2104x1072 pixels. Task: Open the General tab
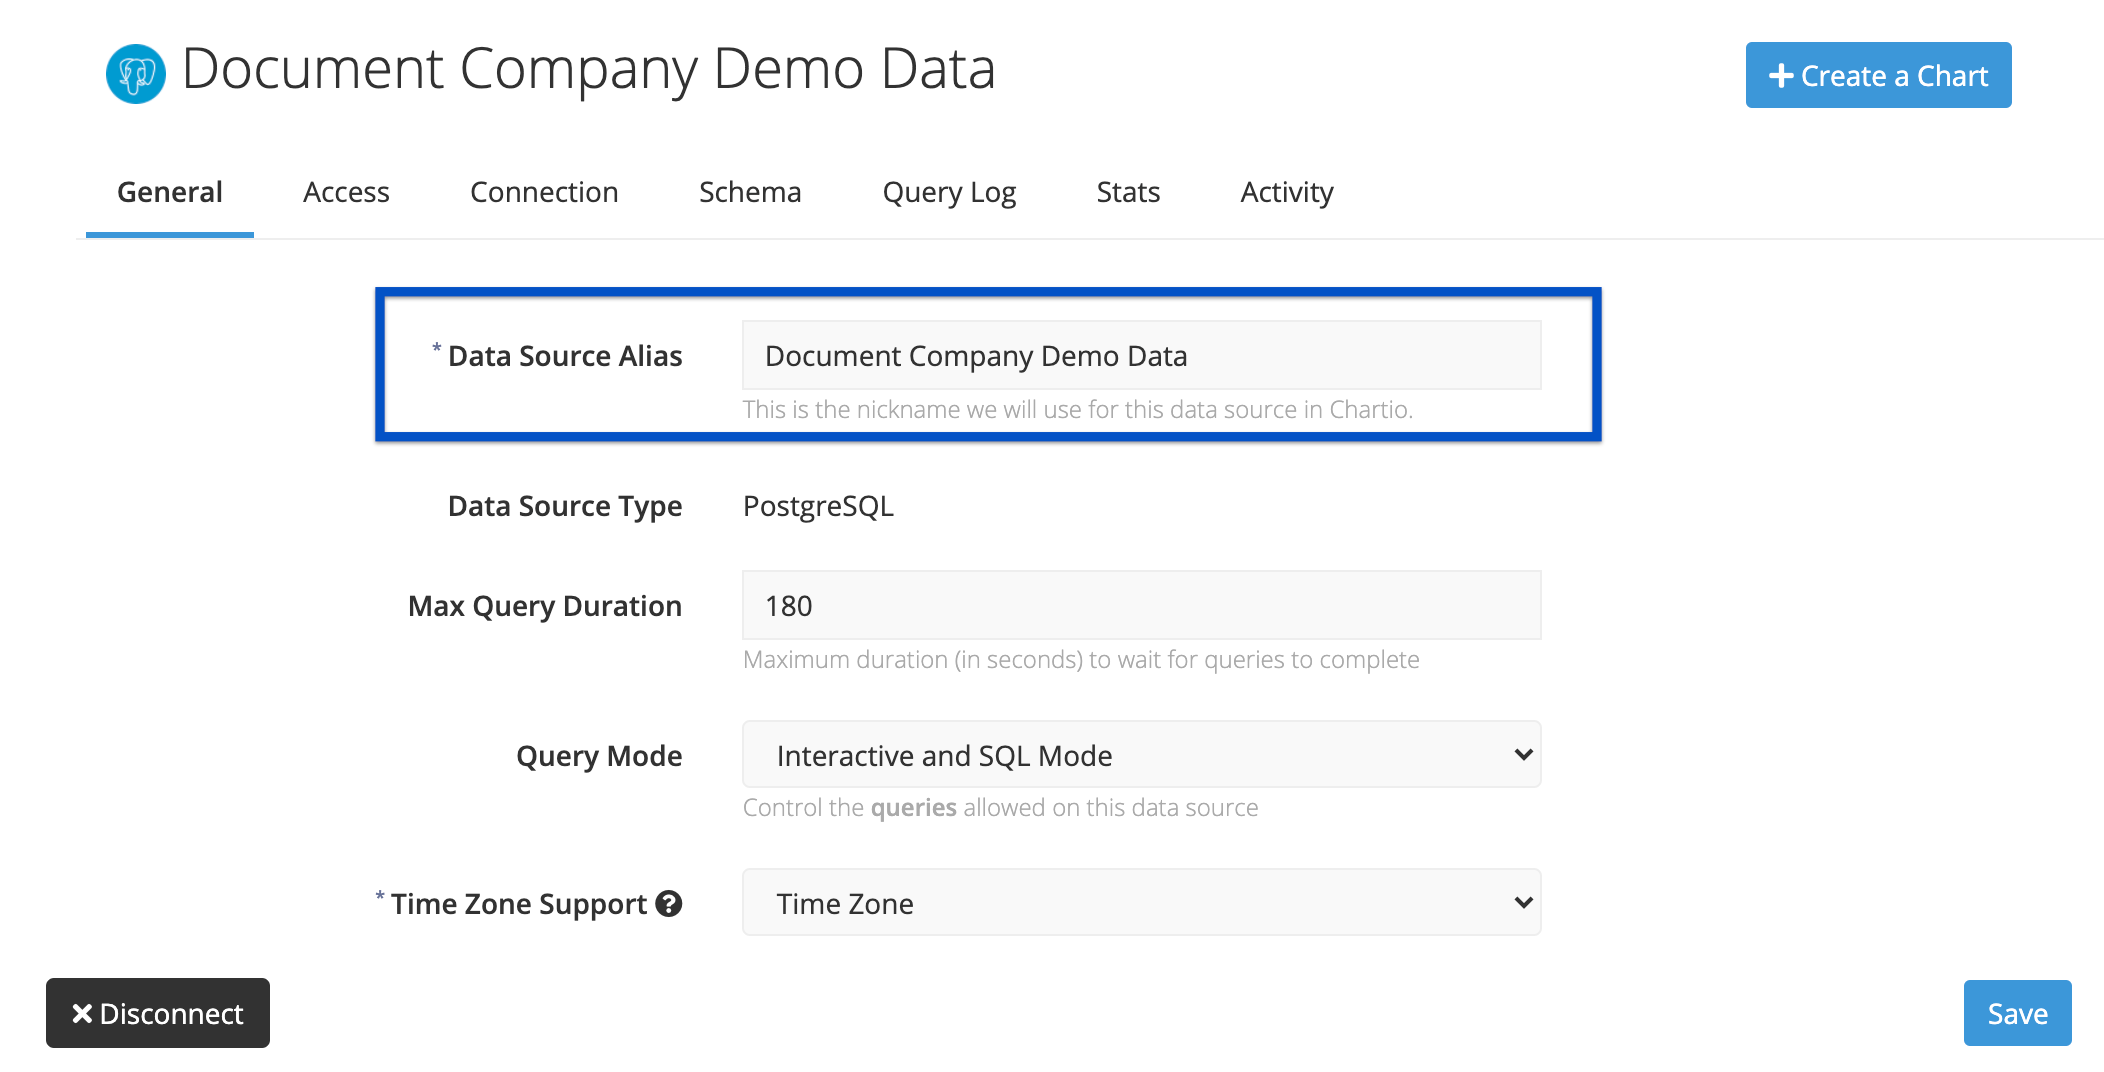coord(170,192)
